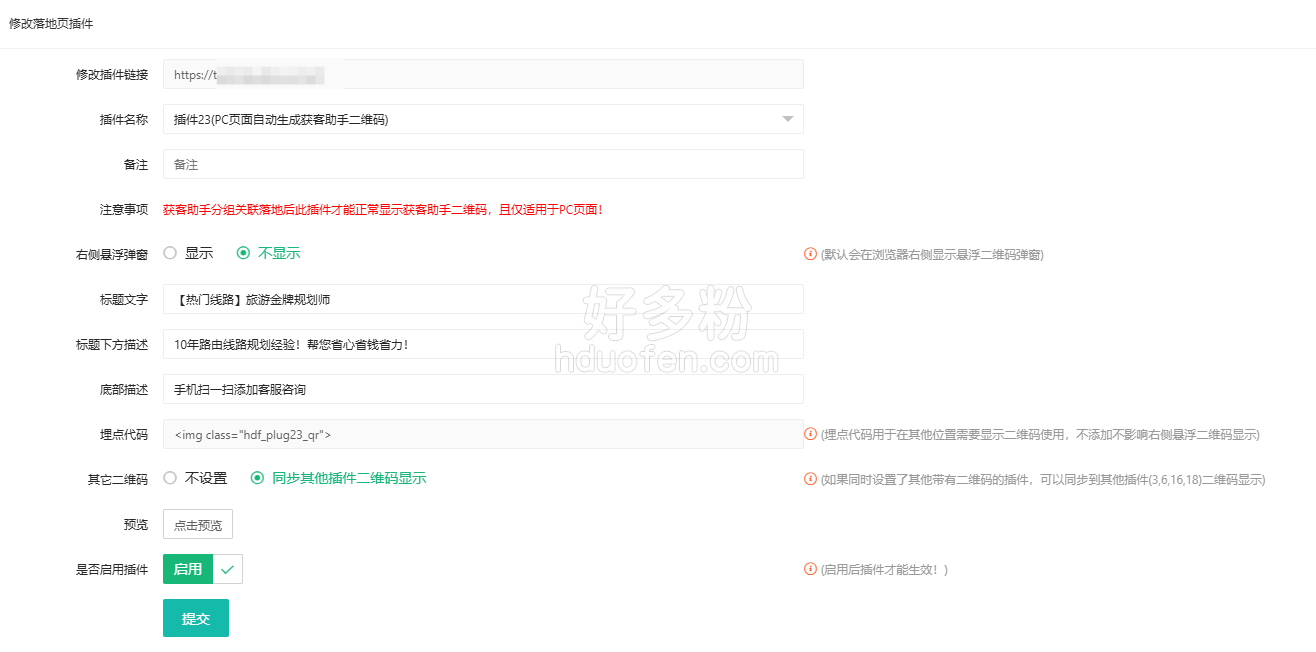Open the 插件名称 dropdown arrow
Viewport: 1316px width, 652px height.
click(x=788, y=119)
